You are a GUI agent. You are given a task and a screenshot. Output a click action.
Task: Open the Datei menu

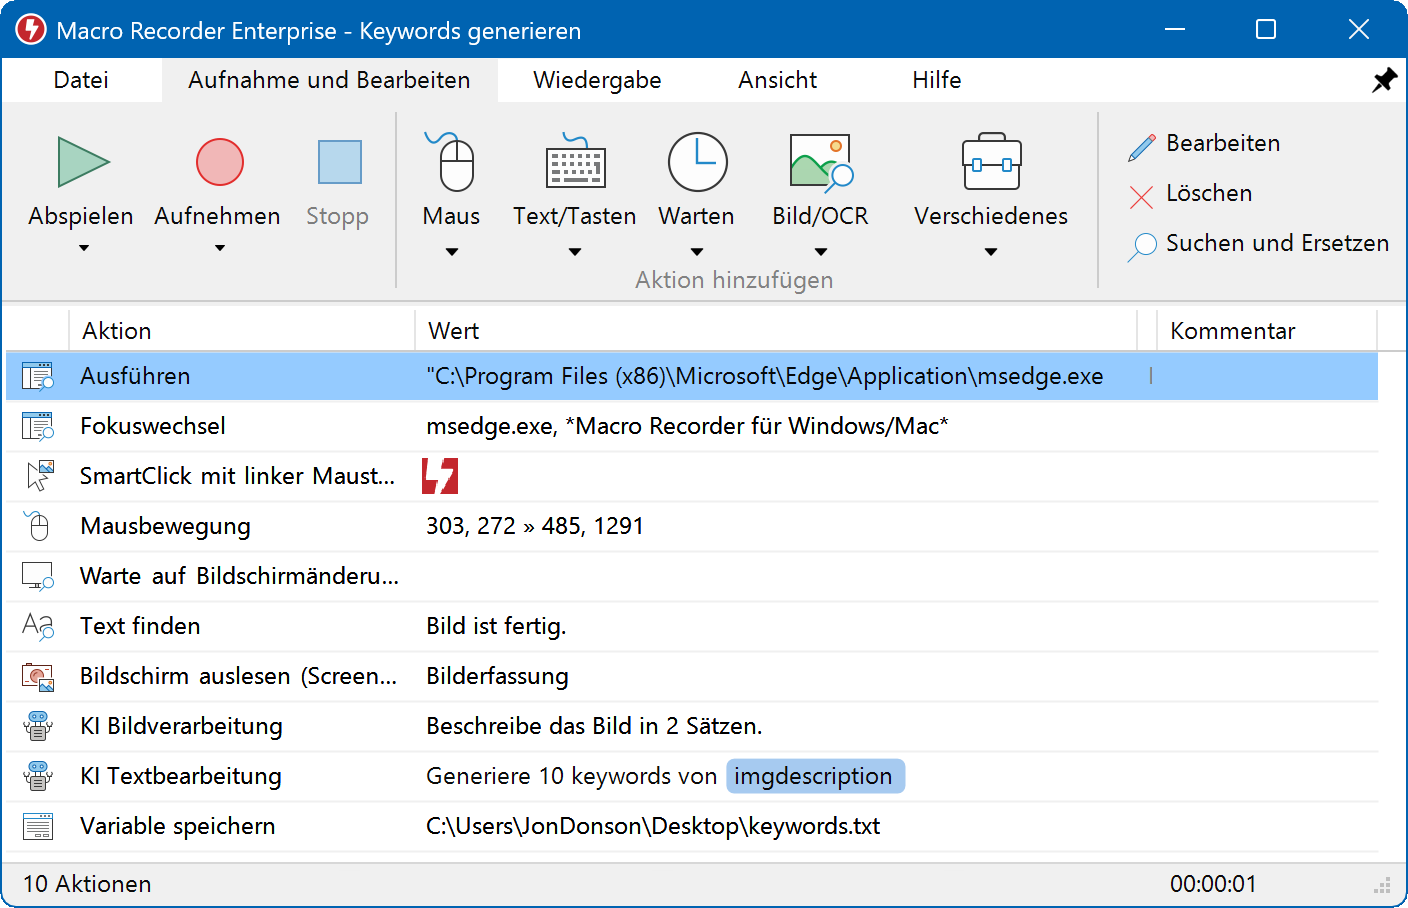coord(81,80)
